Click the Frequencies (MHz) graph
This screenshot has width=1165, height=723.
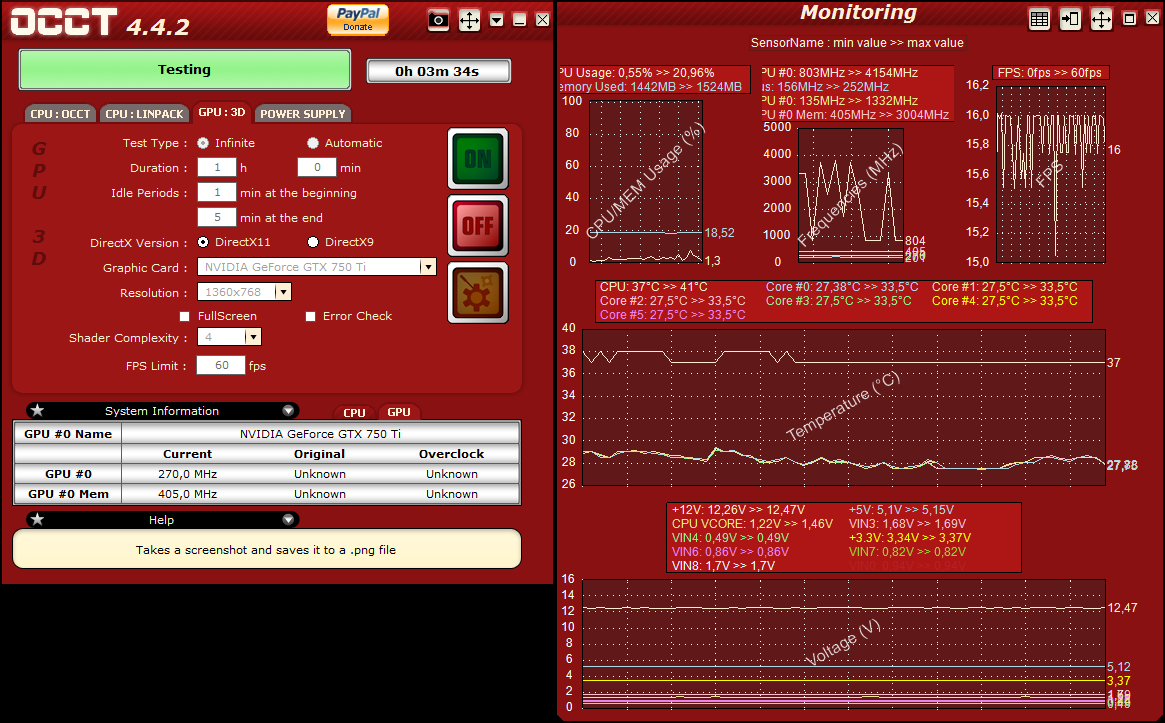[x=851, y=195]
